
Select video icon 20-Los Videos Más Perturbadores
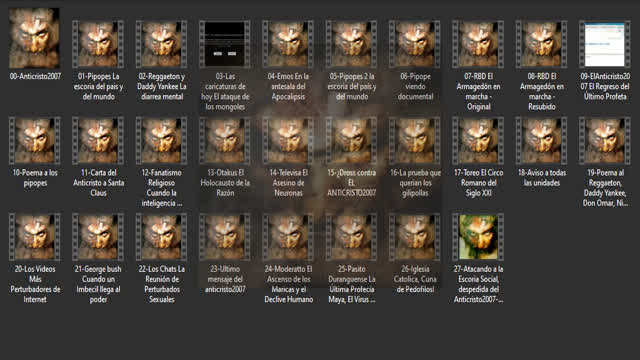tap(35, 237)
